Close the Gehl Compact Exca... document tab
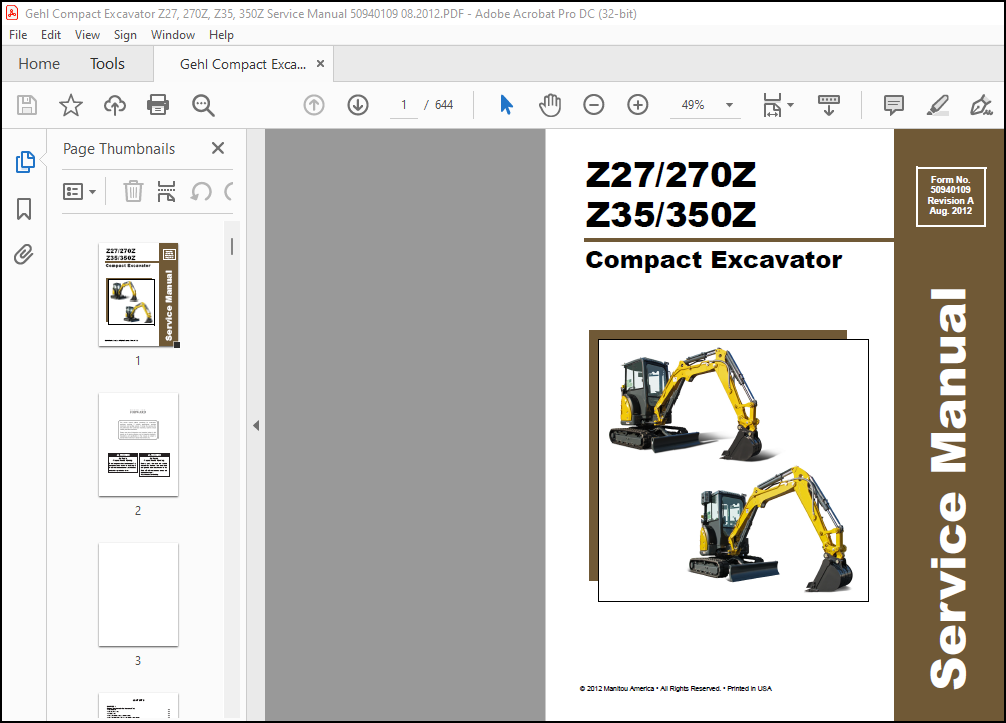 [320, 64]
